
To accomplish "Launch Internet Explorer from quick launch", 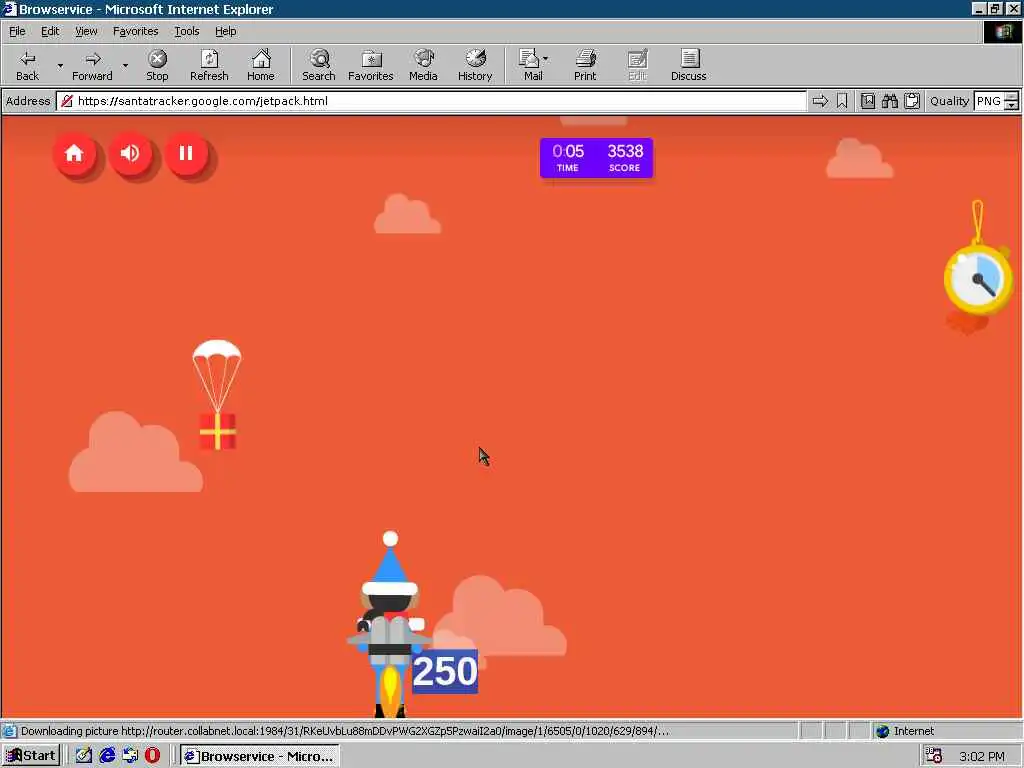I will (x=107, y=756).
